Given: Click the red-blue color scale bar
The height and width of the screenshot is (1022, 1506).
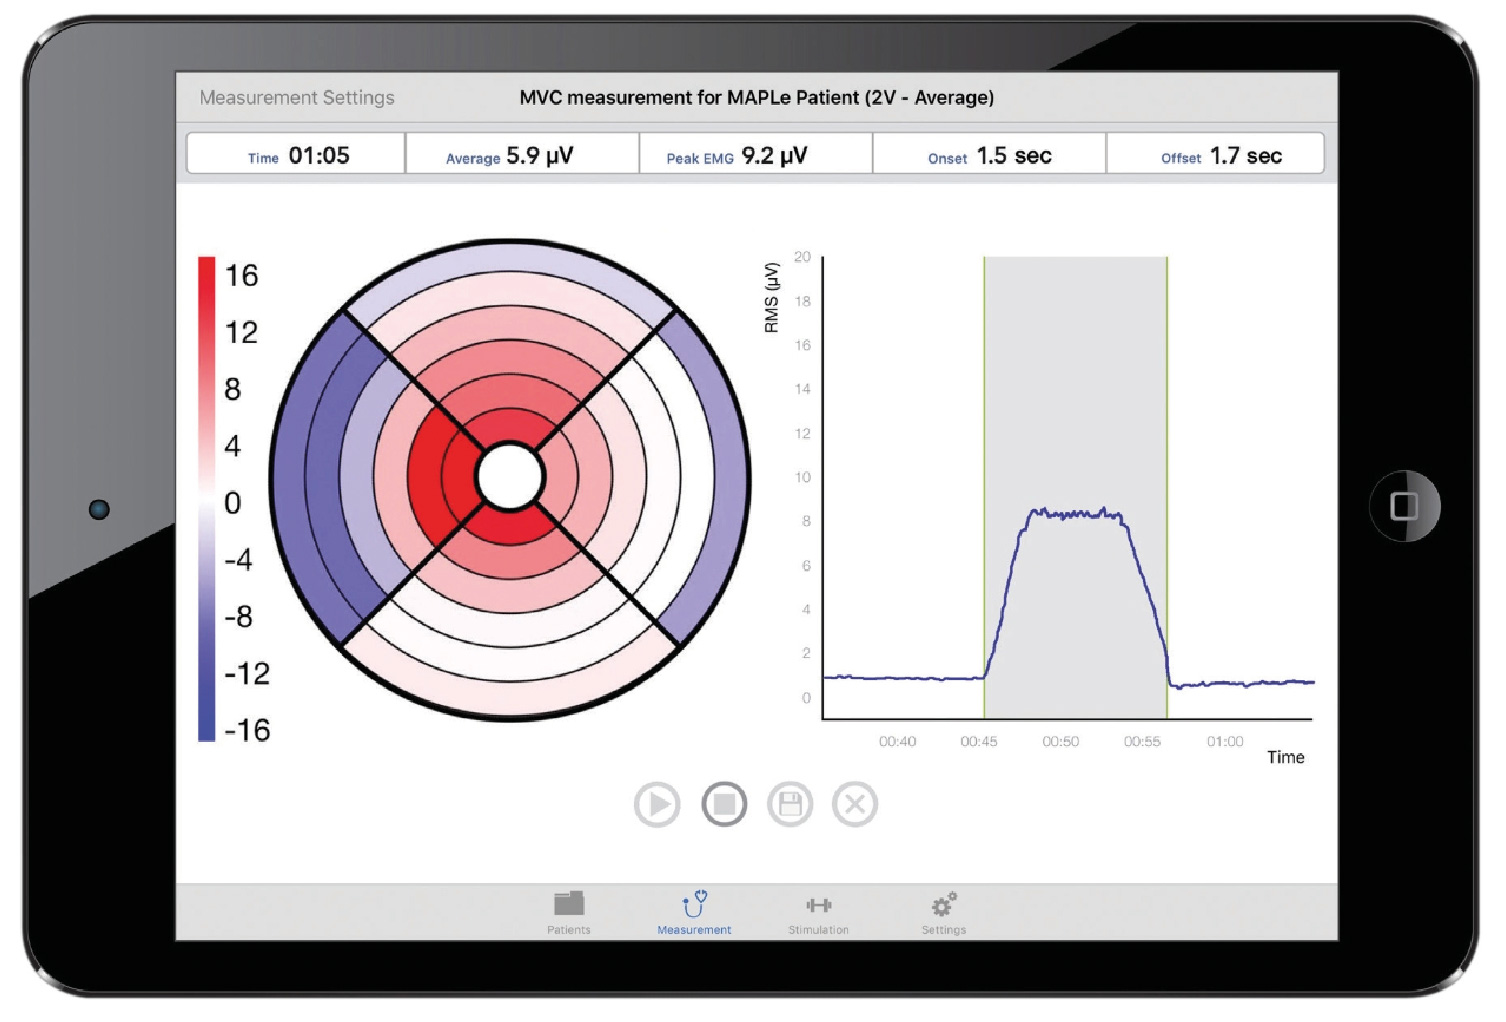Looking at the screenshot, I should (207, 499).
